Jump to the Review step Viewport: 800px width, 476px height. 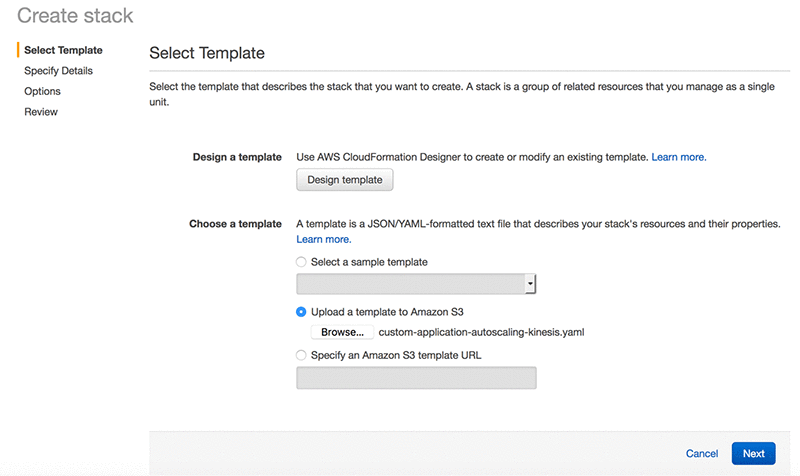coord(41,112)
